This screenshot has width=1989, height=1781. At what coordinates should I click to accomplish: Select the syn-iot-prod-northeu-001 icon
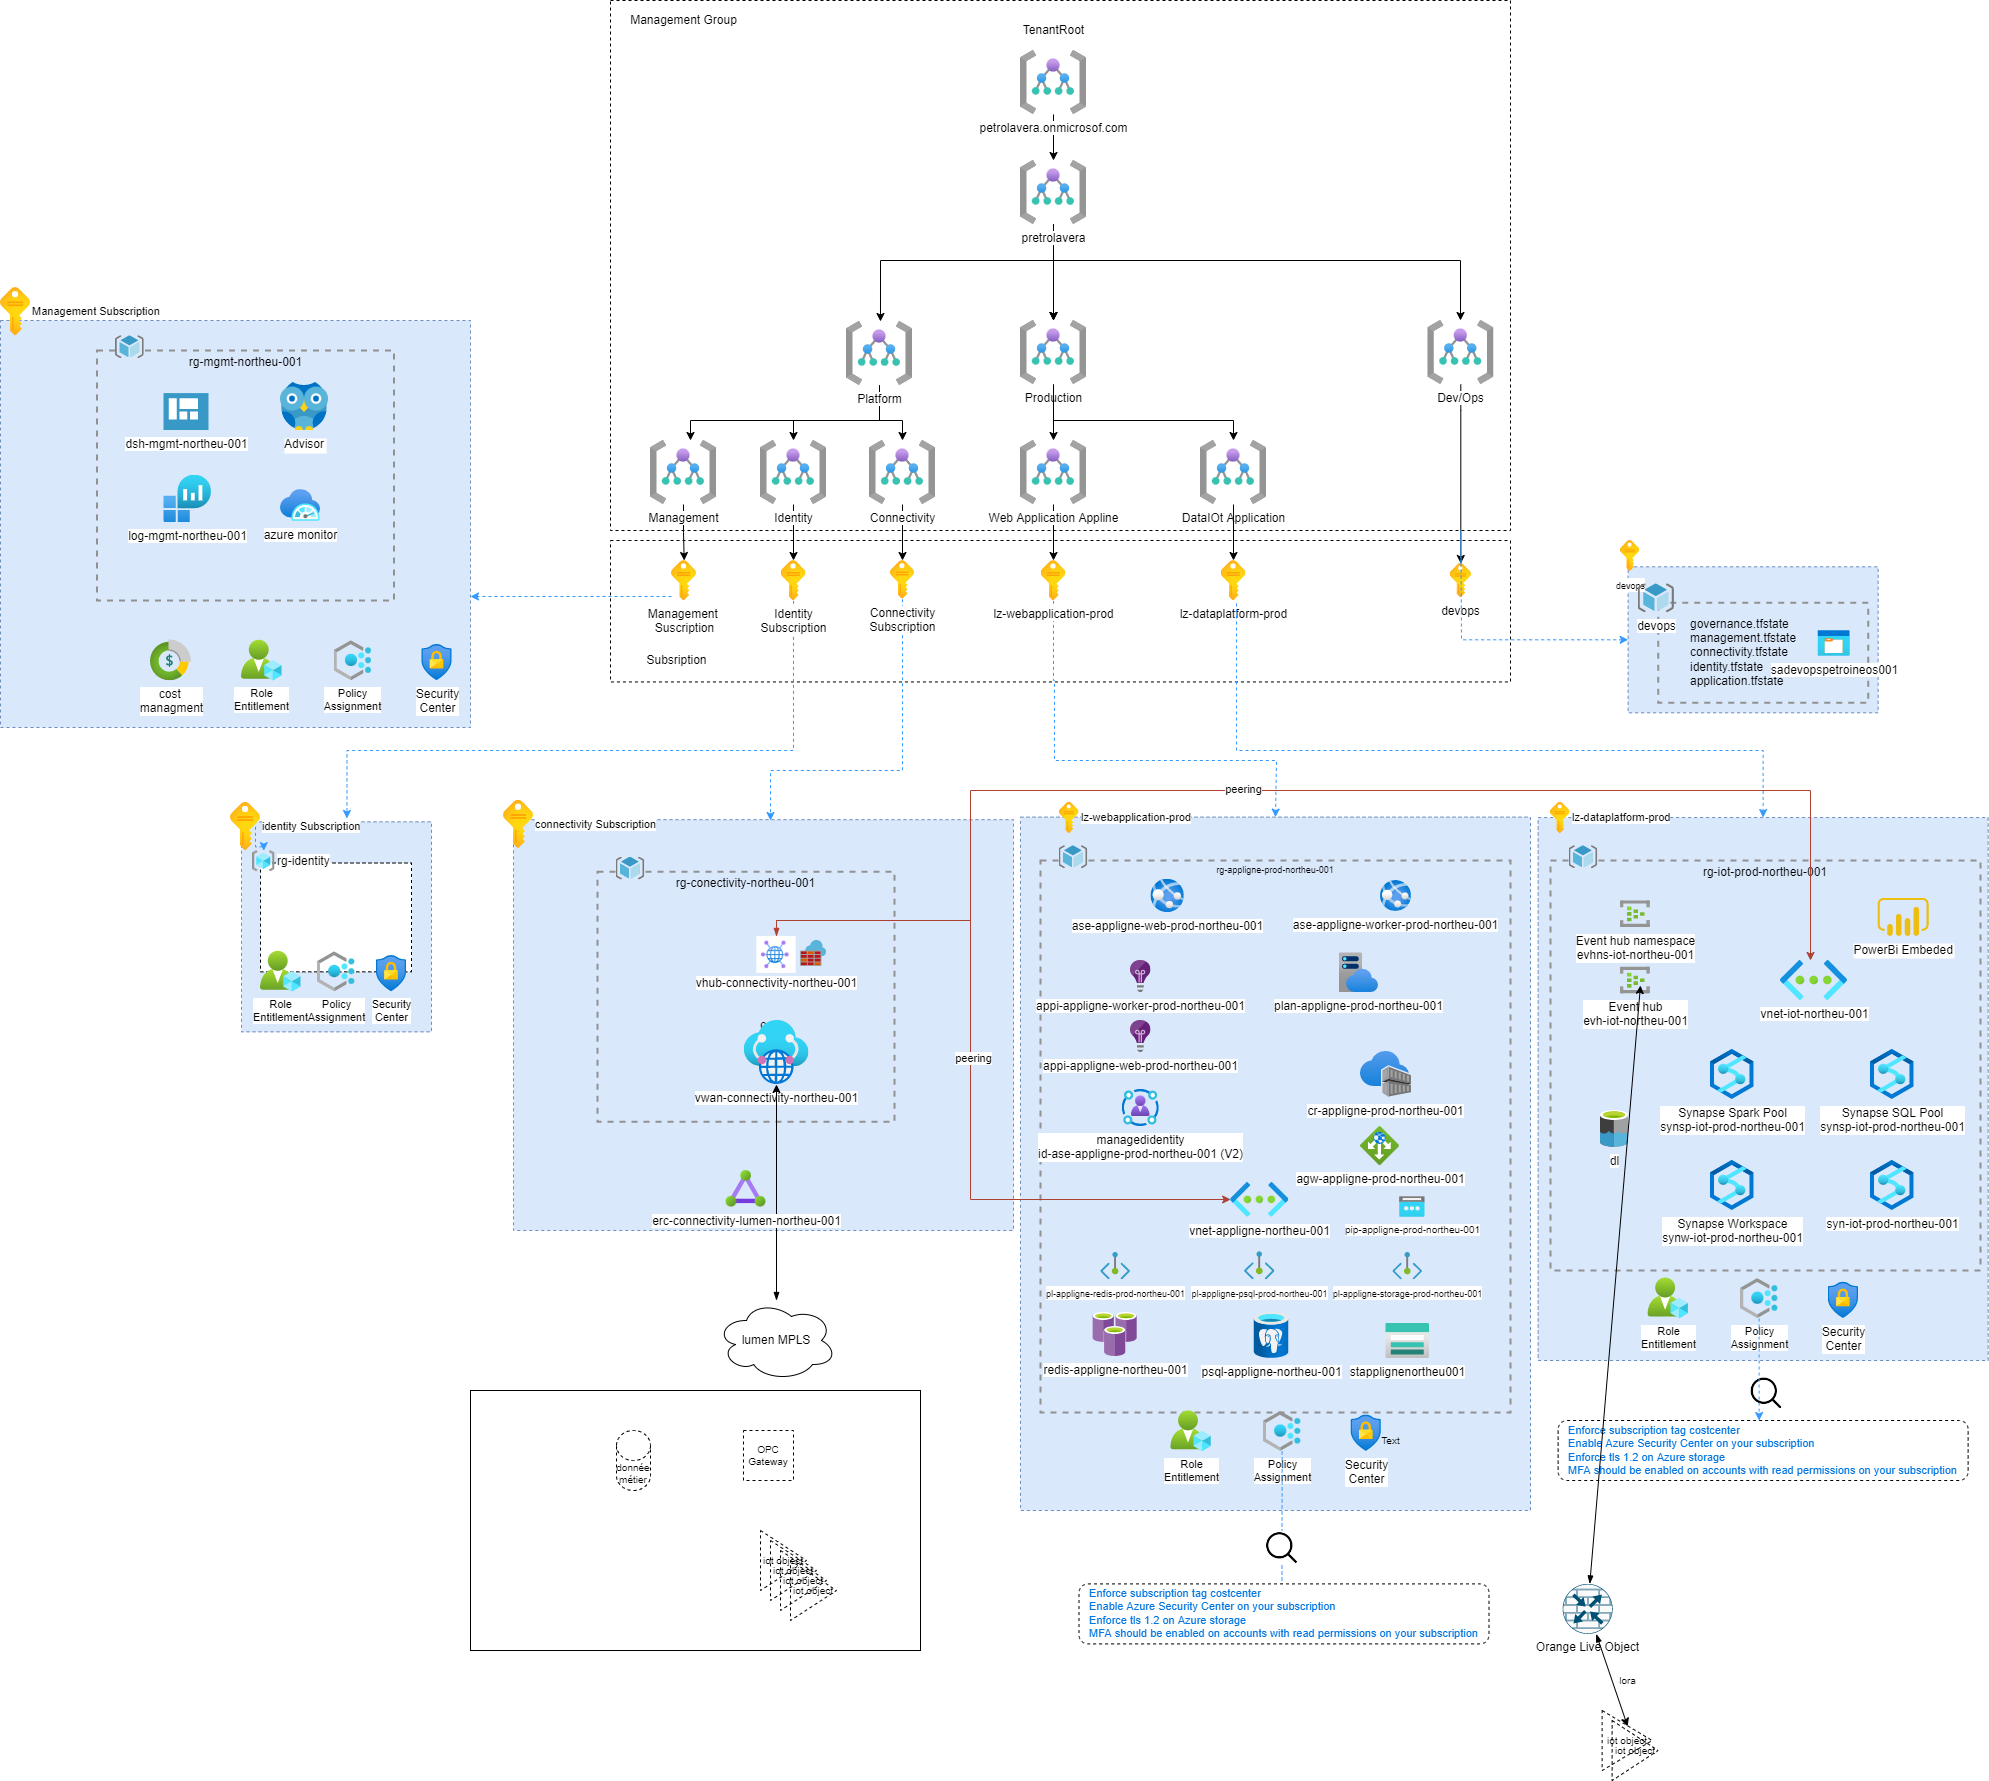[x=1892, y=1185]
